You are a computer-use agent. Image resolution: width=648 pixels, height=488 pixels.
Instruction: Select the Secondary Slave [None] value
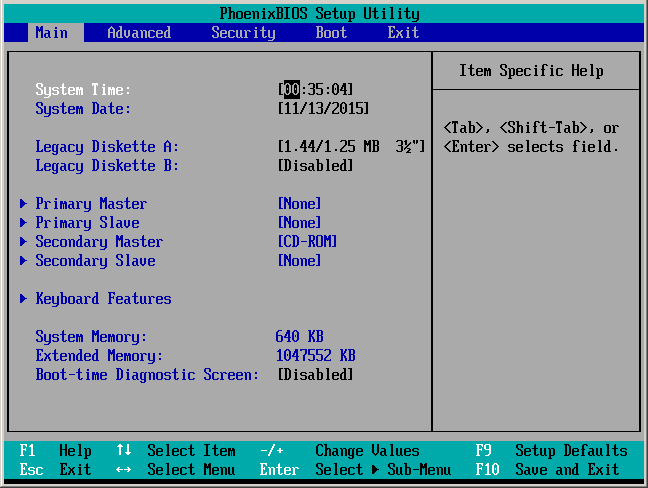tap(299, 260)
